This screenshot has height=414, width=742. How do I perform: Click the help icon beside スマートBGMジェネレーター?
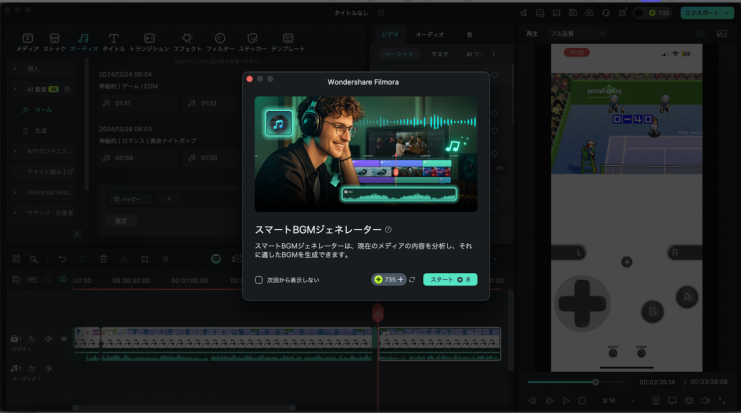[x=388, y=229]
